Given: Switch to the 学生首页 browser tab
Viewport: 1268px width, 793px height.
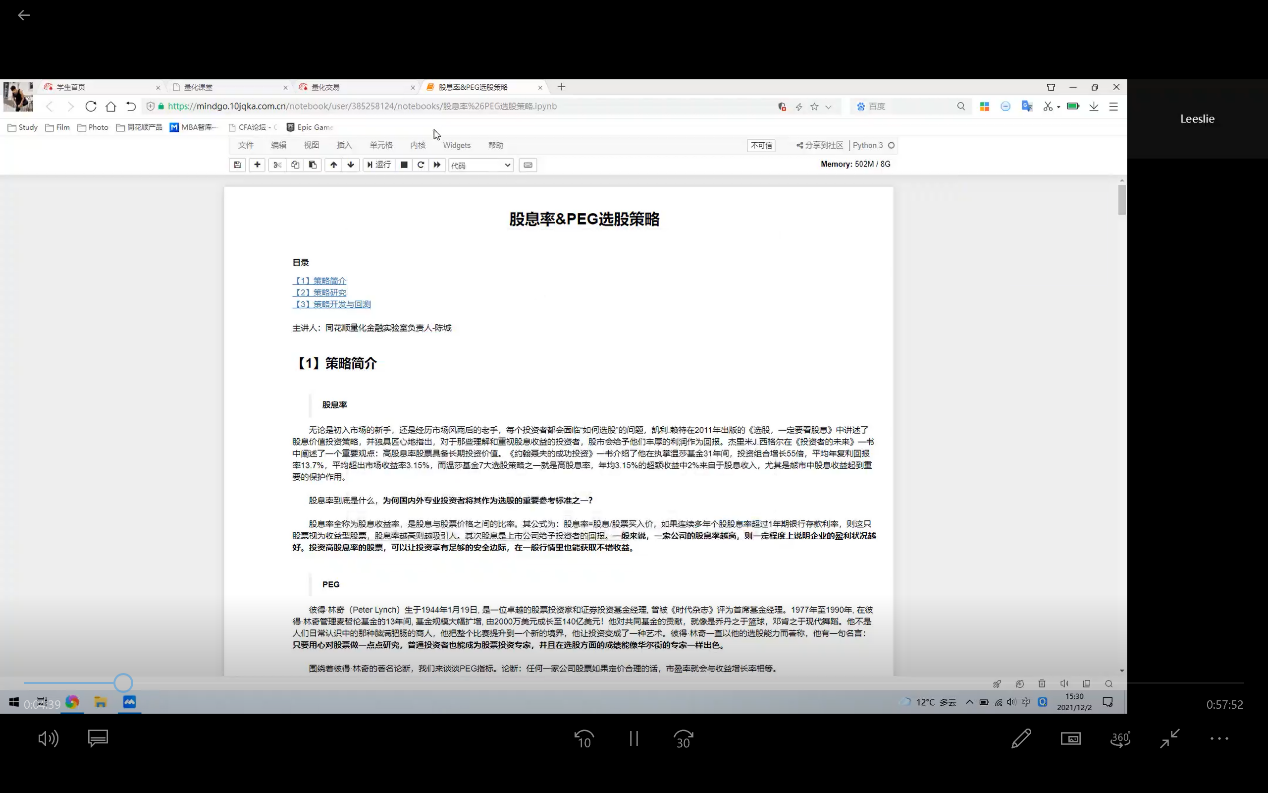Looking at the screenshot, I should [x=98, y=87].
